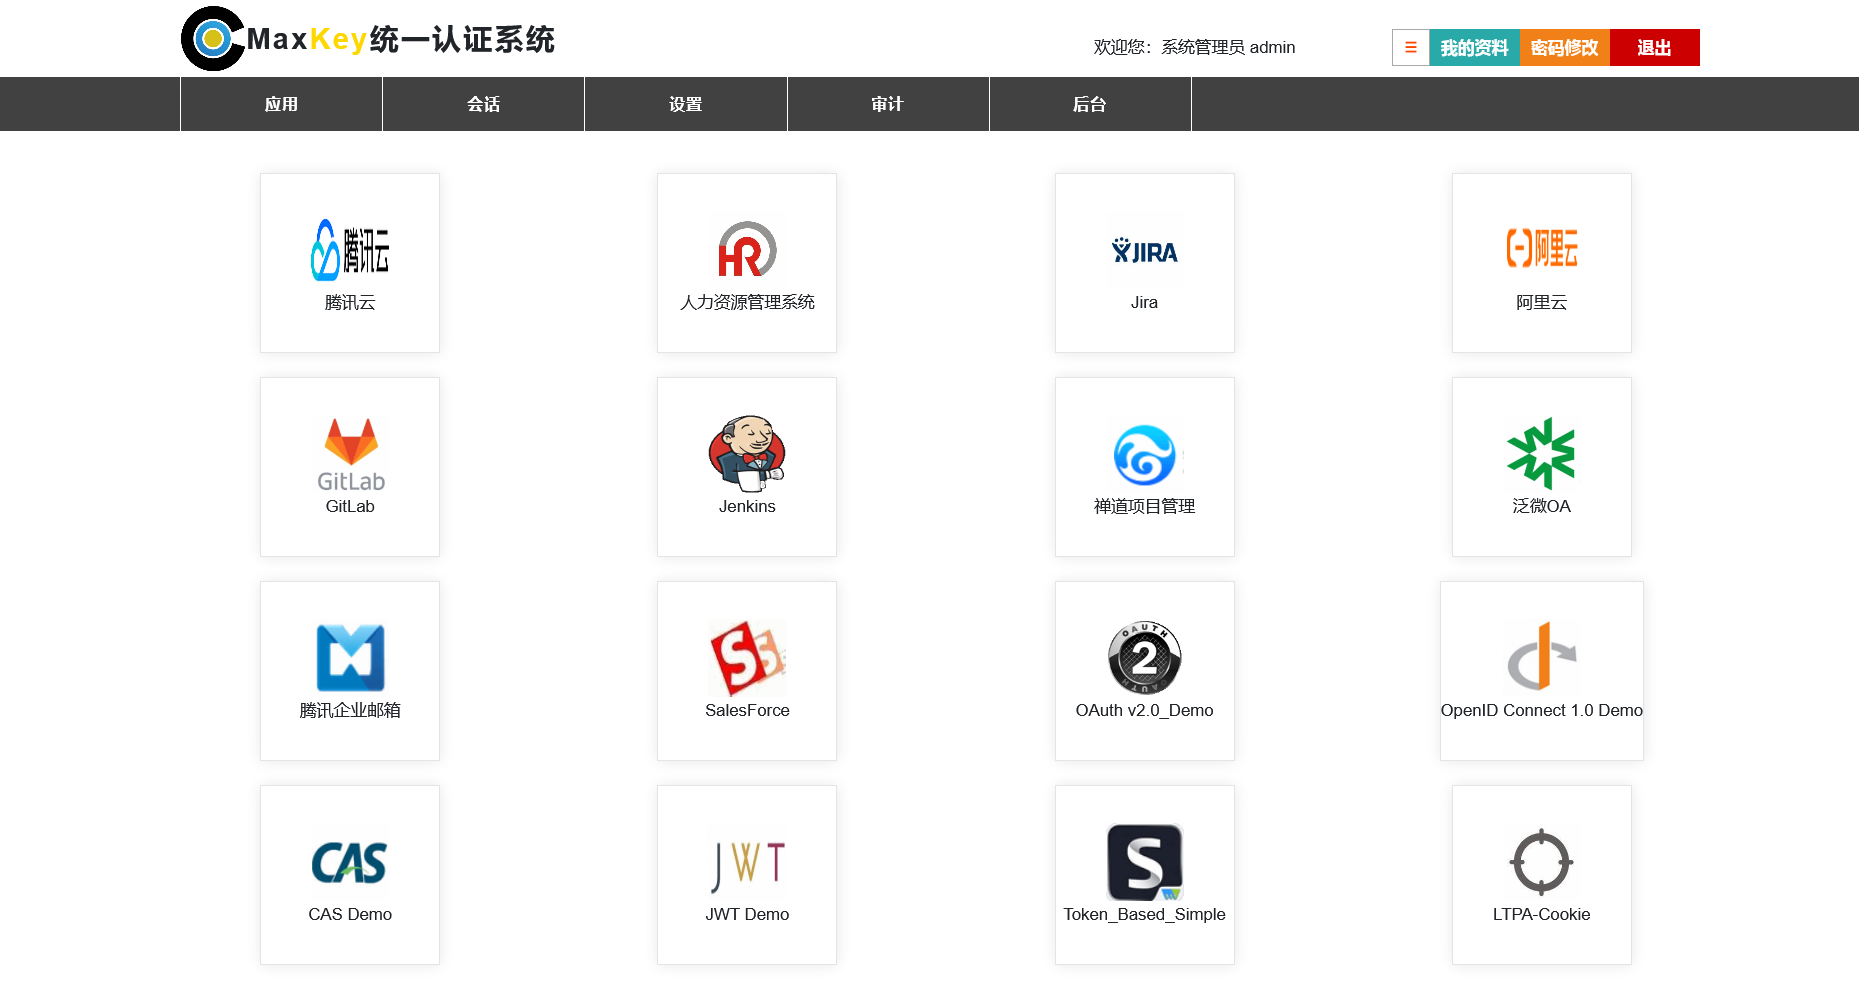
Task: Click the JWT Demo caption
Action: [747, 914]
